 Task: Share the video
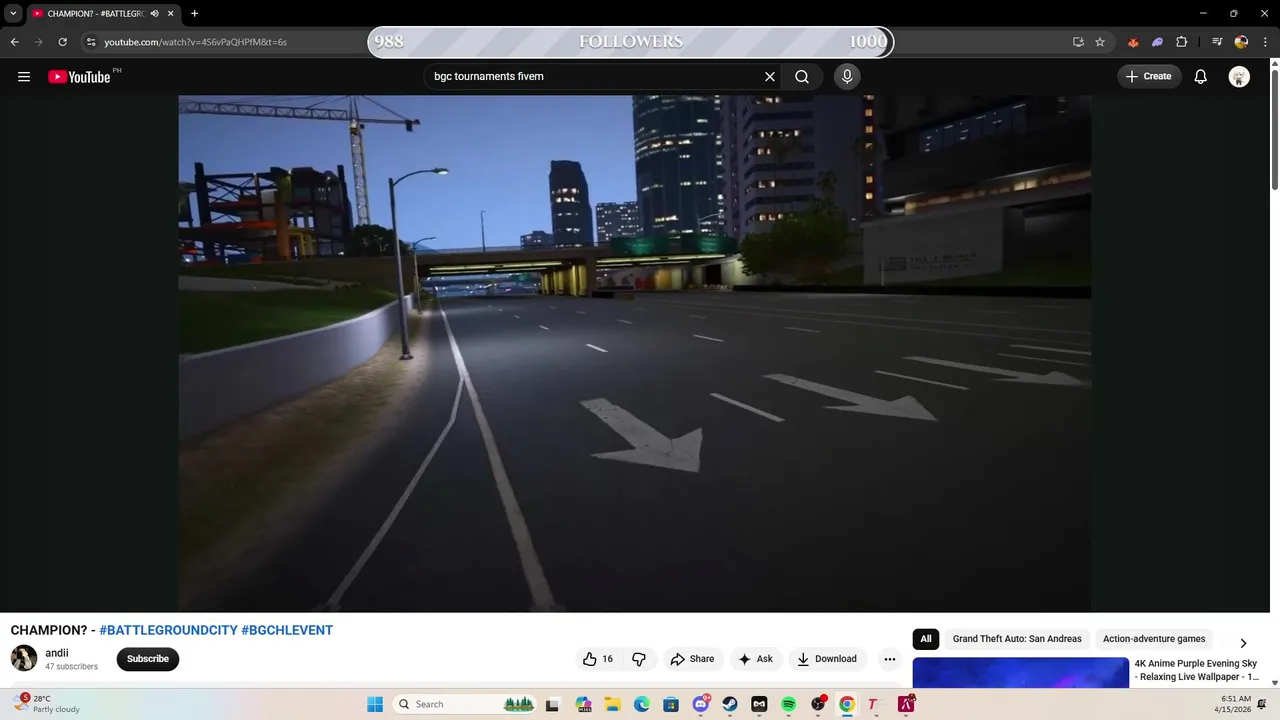(x=692, y=659)
